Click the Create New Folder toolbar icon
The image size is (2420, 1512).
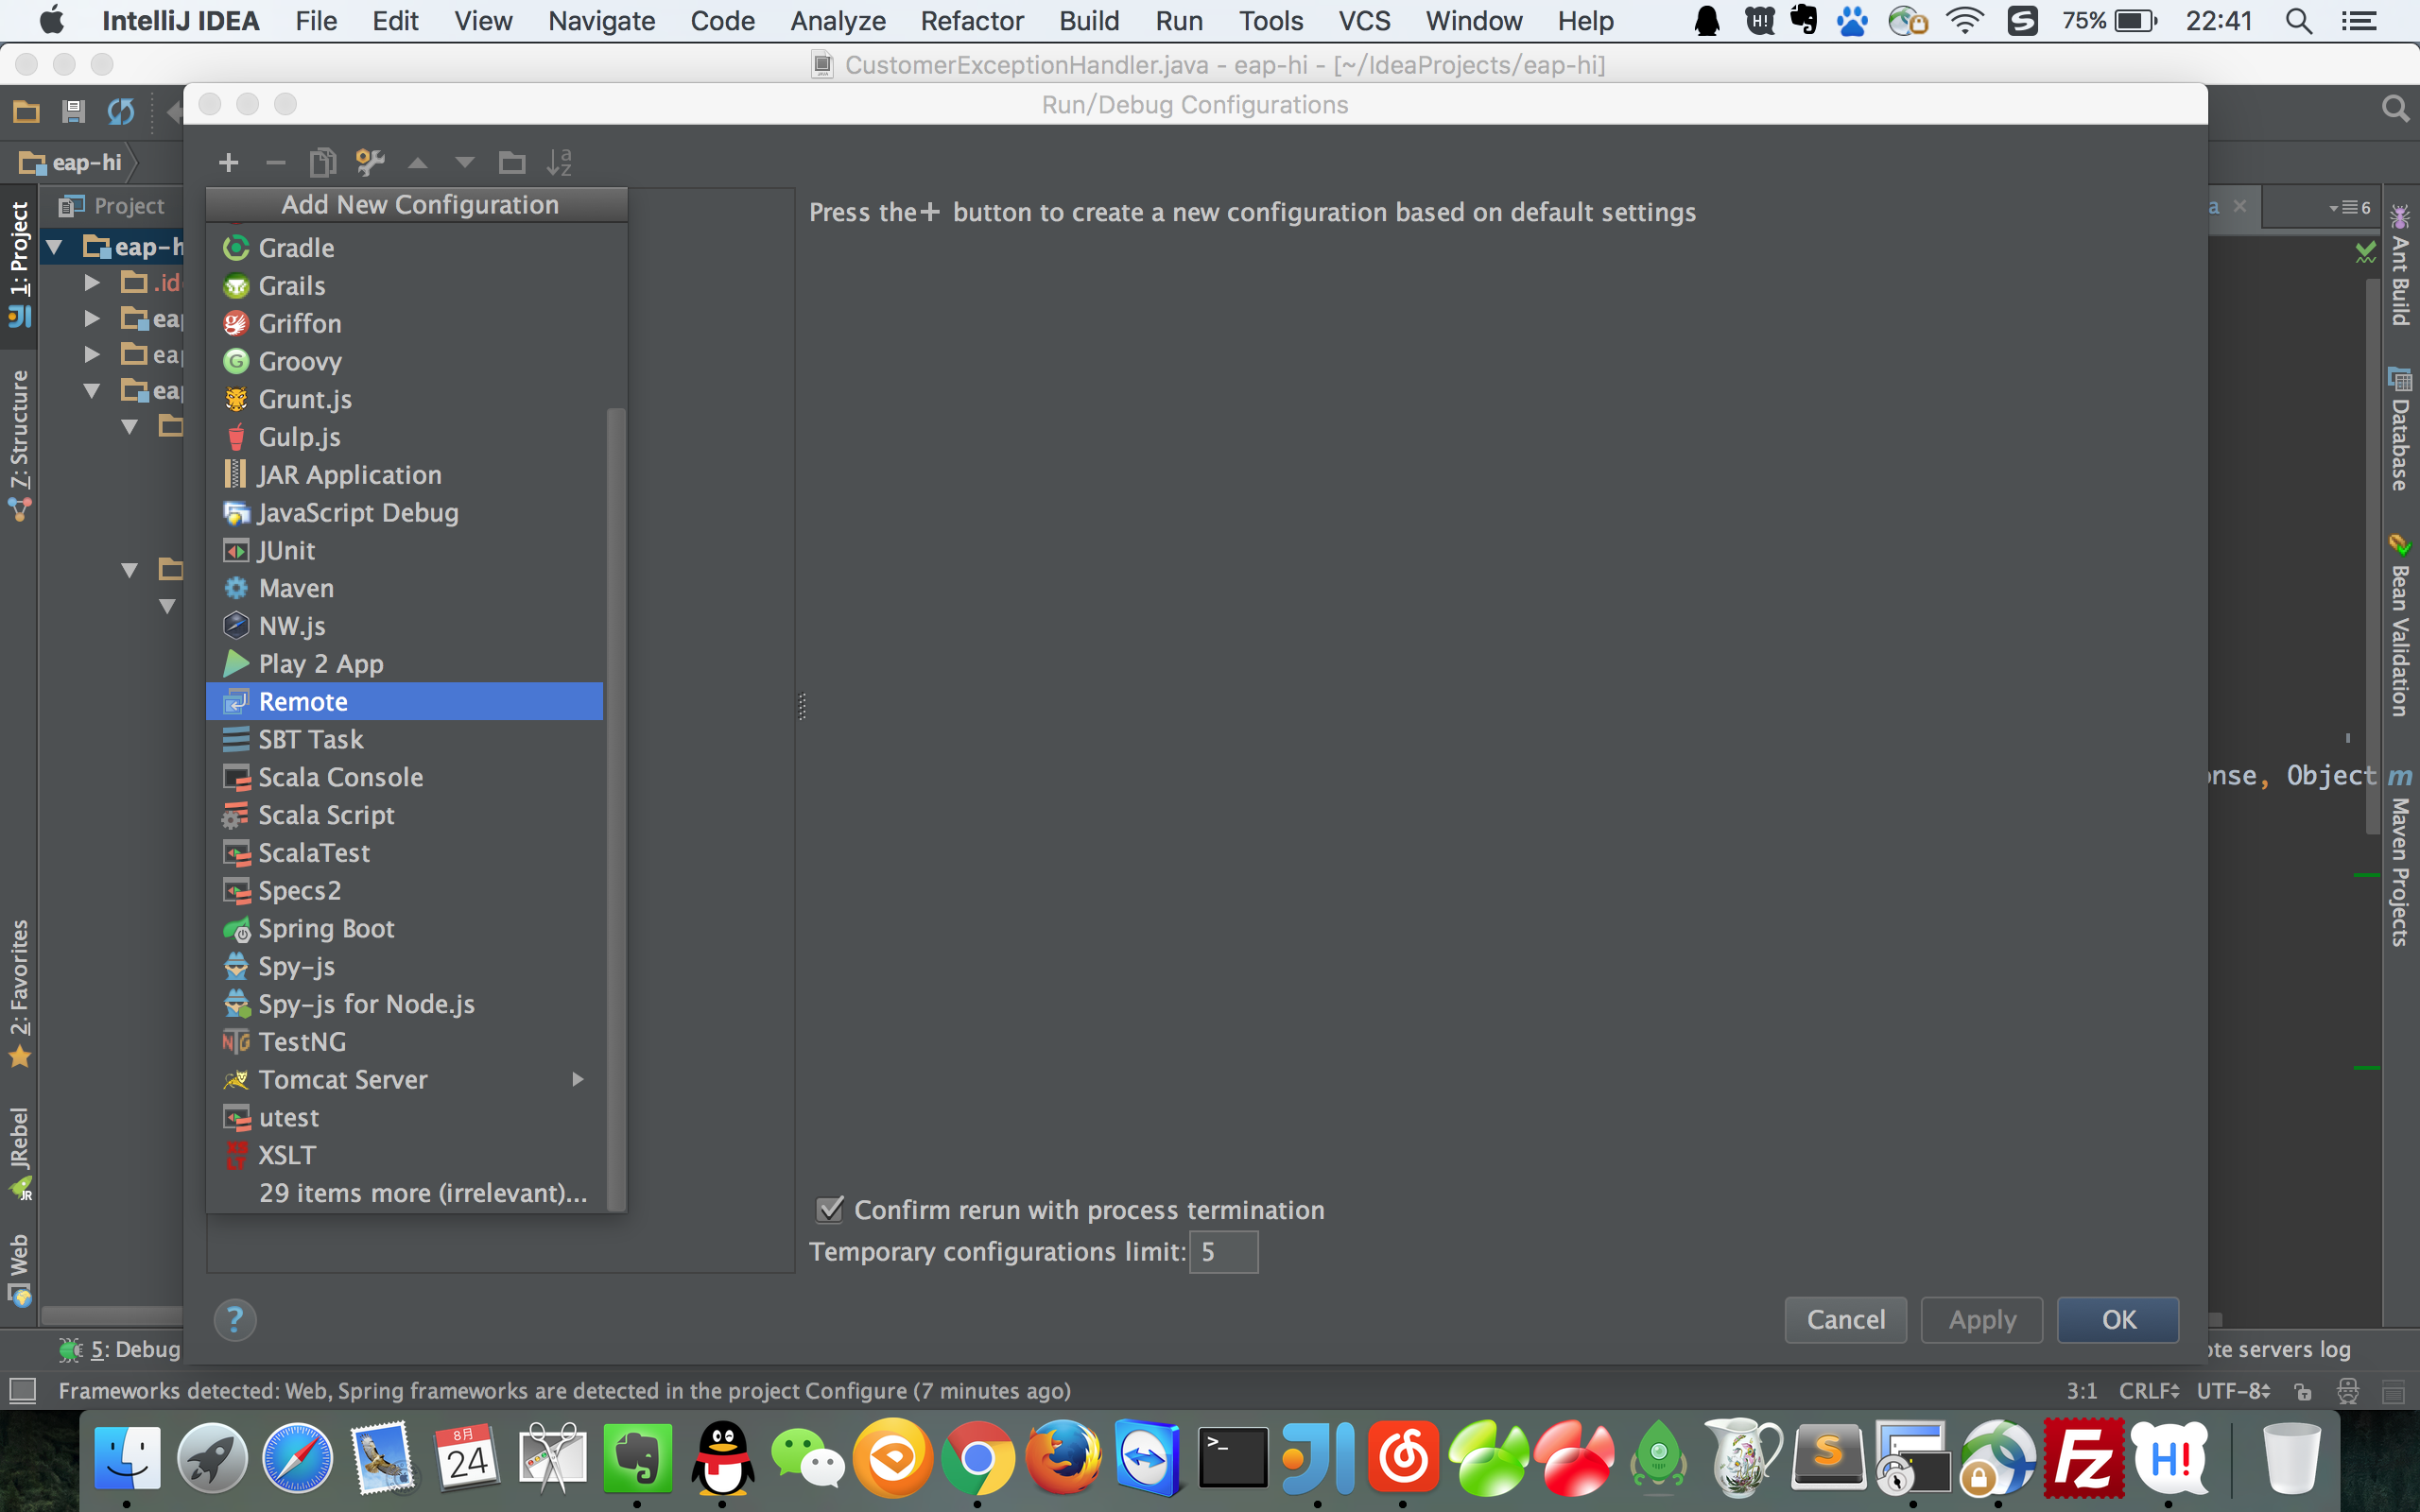pos(512,162)
